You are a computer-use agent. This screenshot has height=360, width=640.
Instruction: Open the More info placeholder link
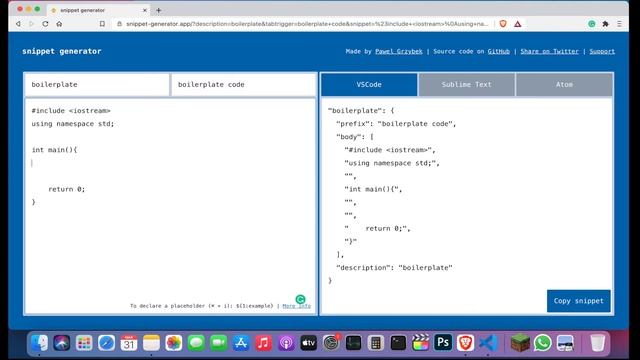click(x=296, y=306)
